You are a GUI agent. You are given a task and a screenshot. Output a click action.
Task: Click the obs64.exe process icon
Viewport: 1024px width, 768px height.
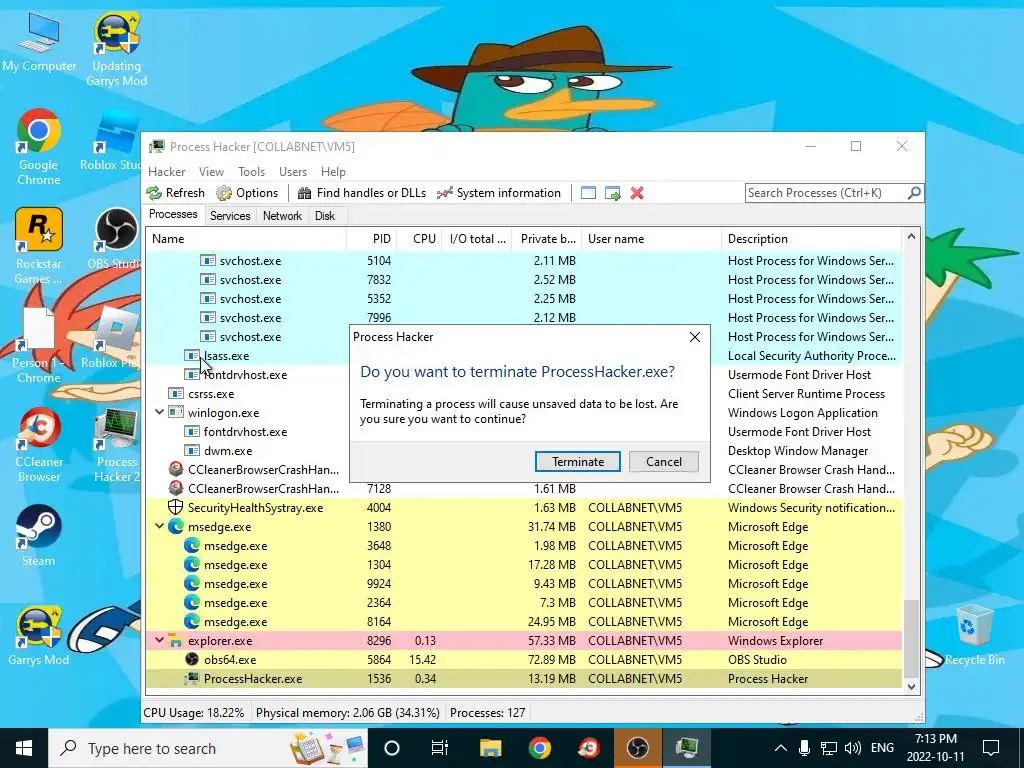point(192,660)
